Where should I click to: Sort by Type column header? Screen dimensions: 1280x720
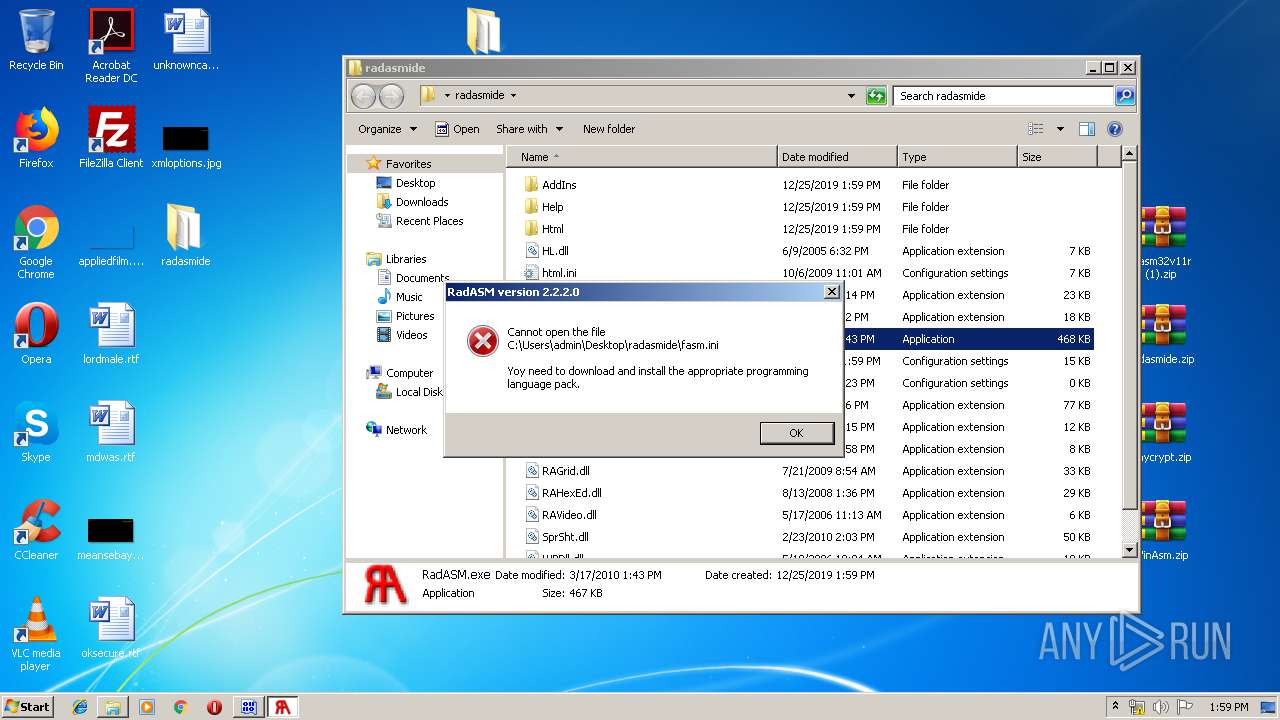click(x=957, y=157)
